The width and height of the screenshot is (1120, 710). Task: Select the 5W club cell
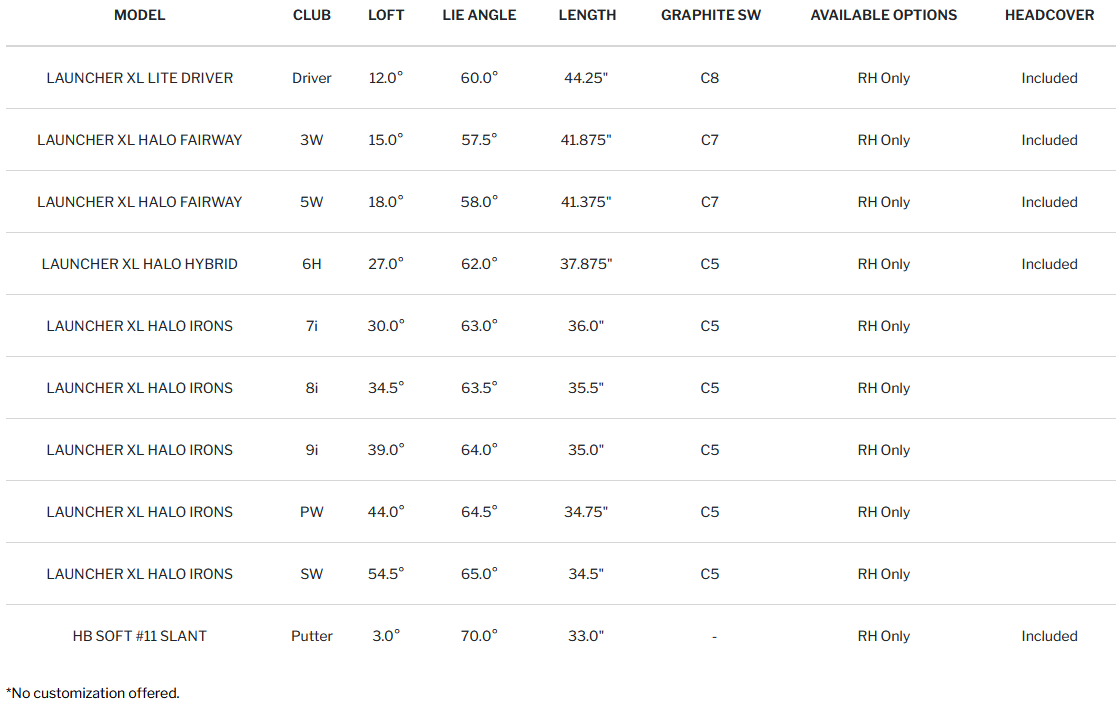point(312,202)
